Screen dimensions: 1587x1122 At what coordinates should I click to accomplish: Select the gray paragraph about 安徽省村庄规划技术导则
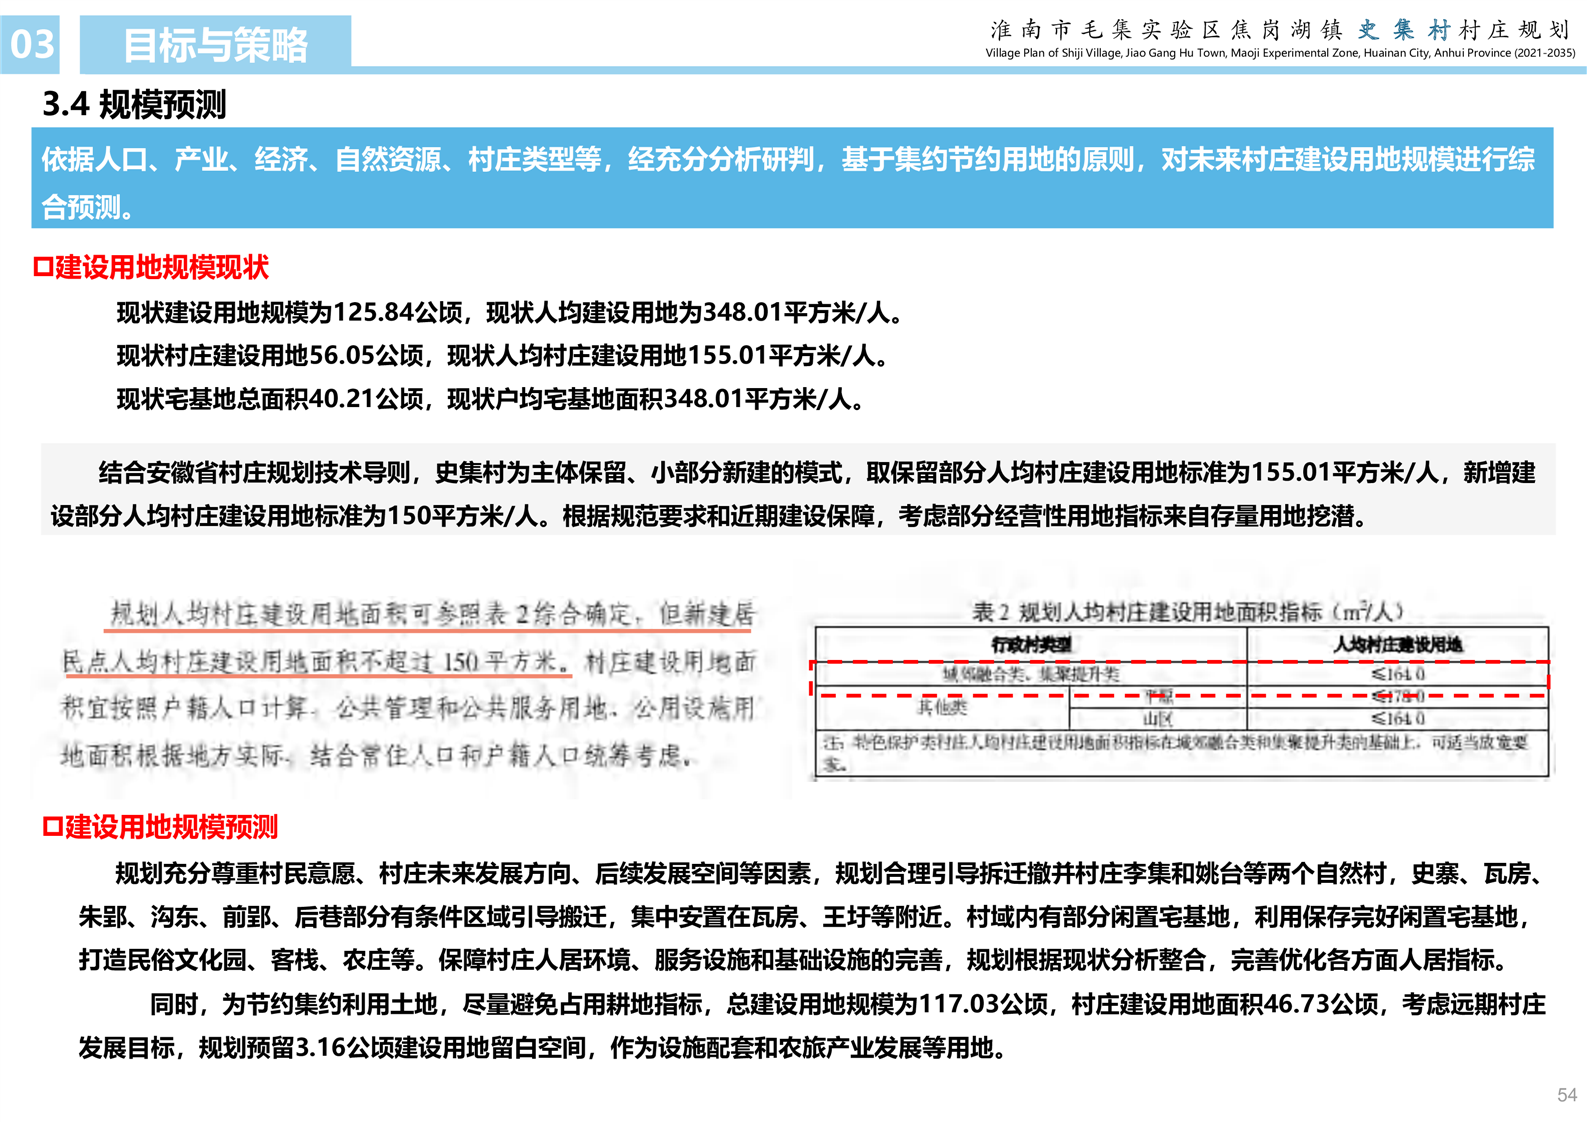click(x=797, y=493)
